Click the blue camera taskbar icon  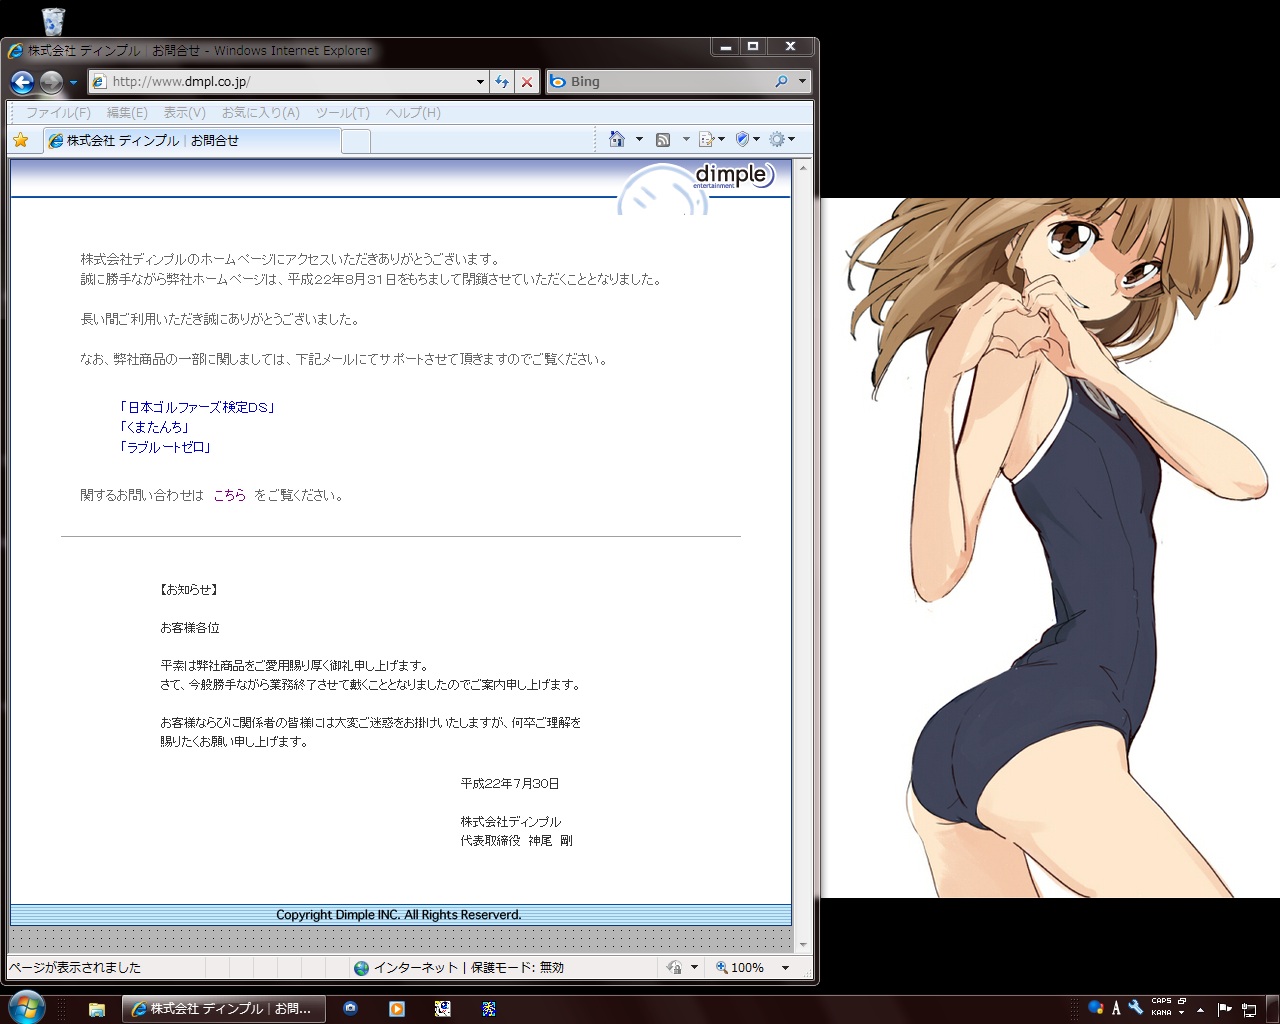(x=350, y=1009)
